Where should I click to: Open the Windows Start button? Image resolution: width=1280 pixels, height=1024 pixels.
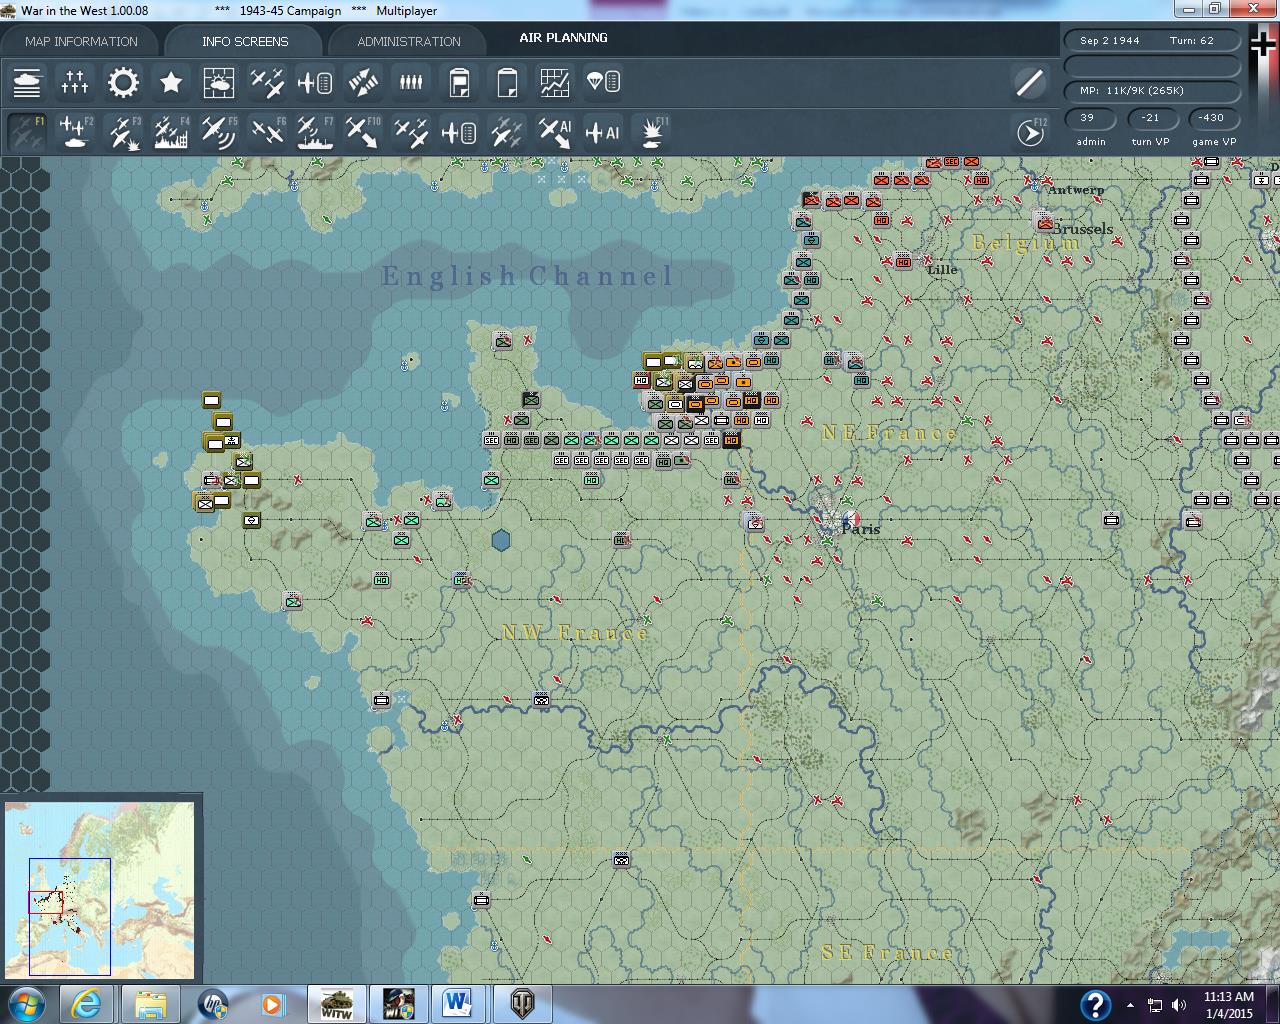click(x=25, y=1004)
